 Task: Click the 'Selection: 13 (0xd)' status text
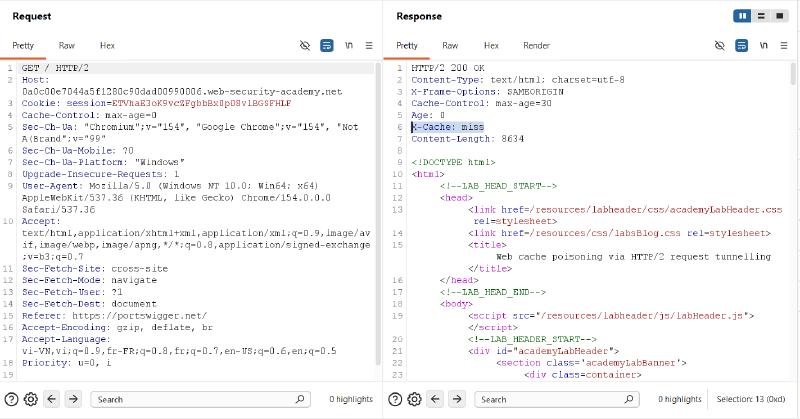[x=751, y=399]
